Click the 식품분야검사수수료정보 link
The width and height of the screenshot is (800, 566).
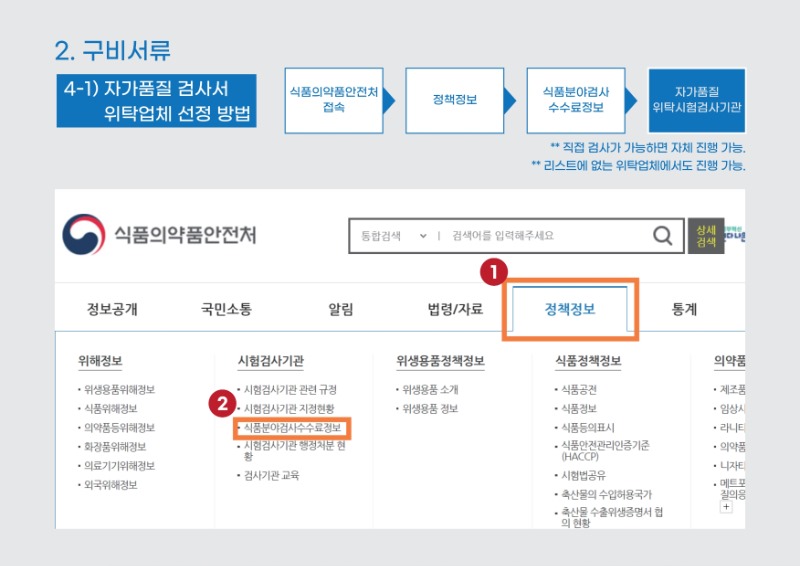pyautogui.click(x=292, y=428)
